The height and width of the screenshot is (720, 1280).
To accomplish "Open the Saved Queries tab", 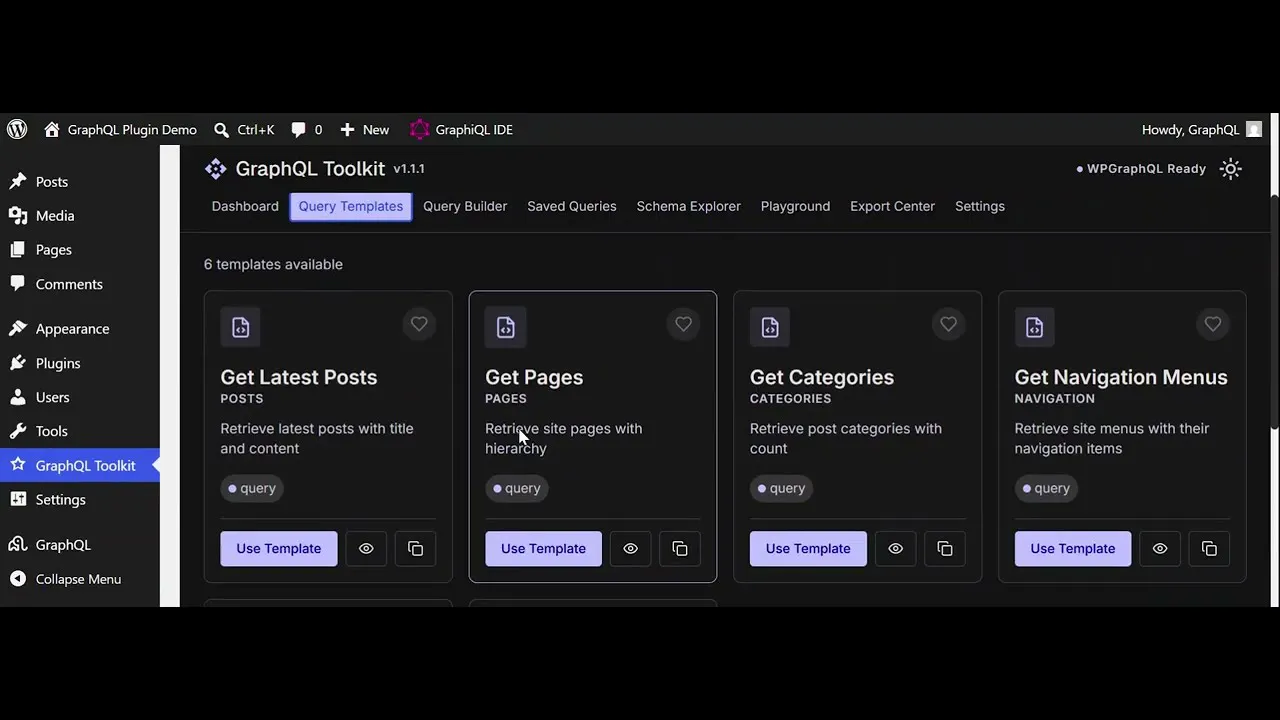I will click(572, 206).
